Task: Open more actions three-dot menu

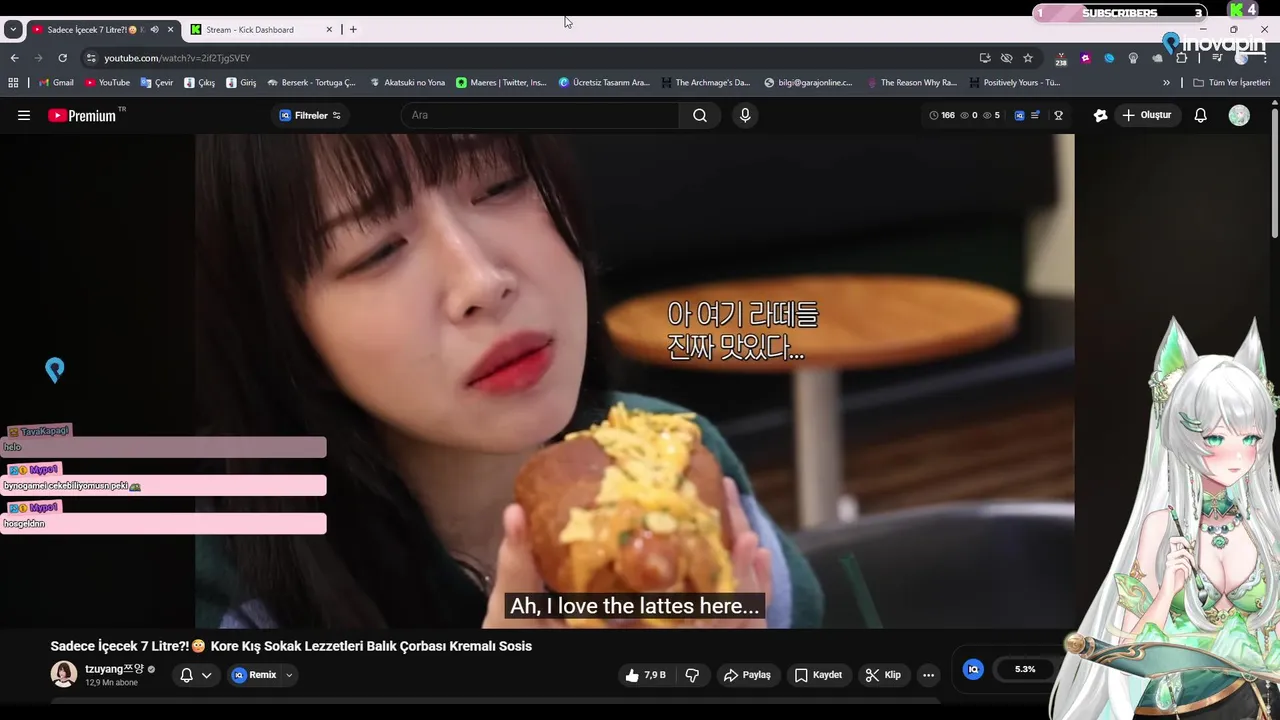Action: click(x=928, y=675)
